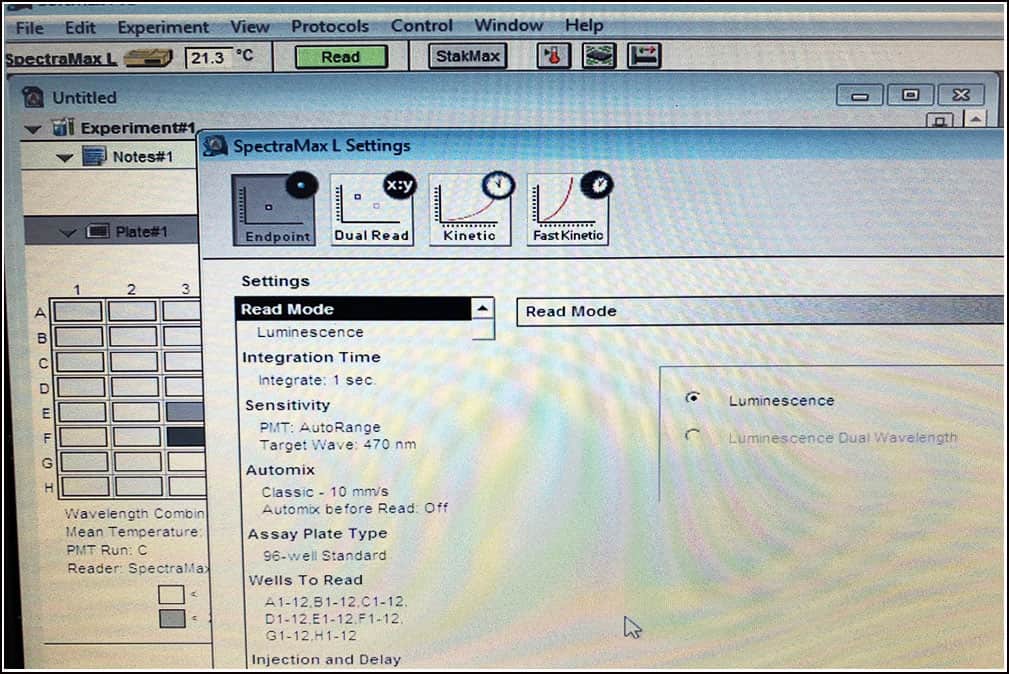The width and height of the screenshot is (1009, 674).
Task: Select the Automix settings category
Action: tap(280, 470)
